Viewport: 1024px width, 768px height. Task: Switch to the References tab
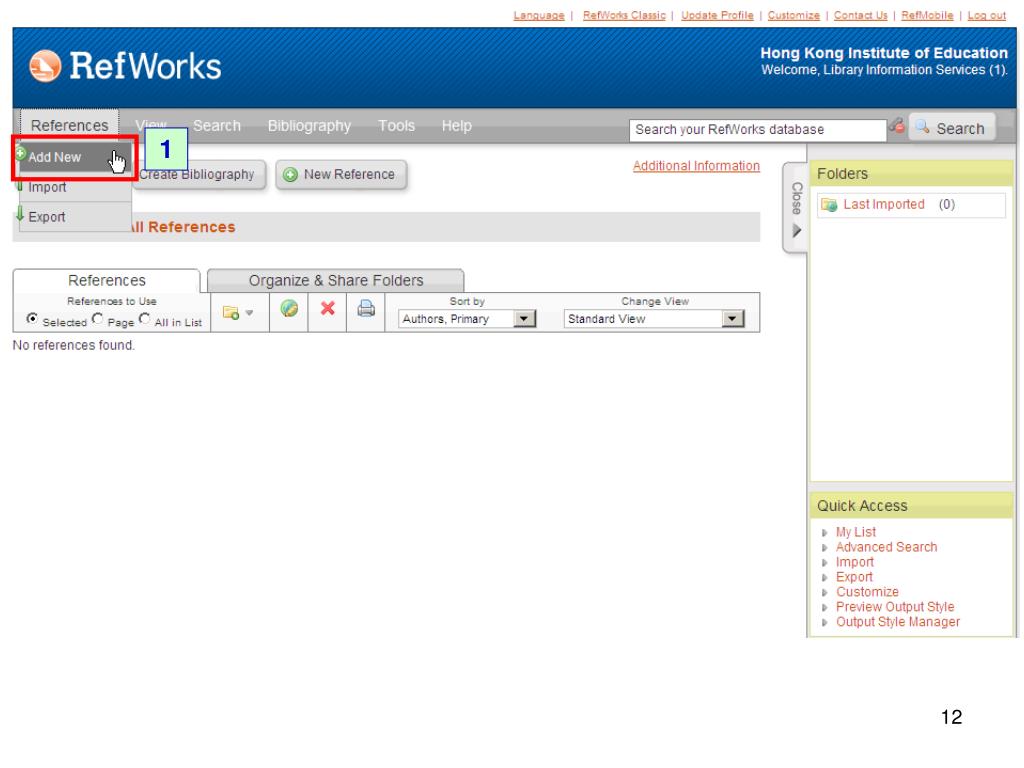[x=106, y=281]
